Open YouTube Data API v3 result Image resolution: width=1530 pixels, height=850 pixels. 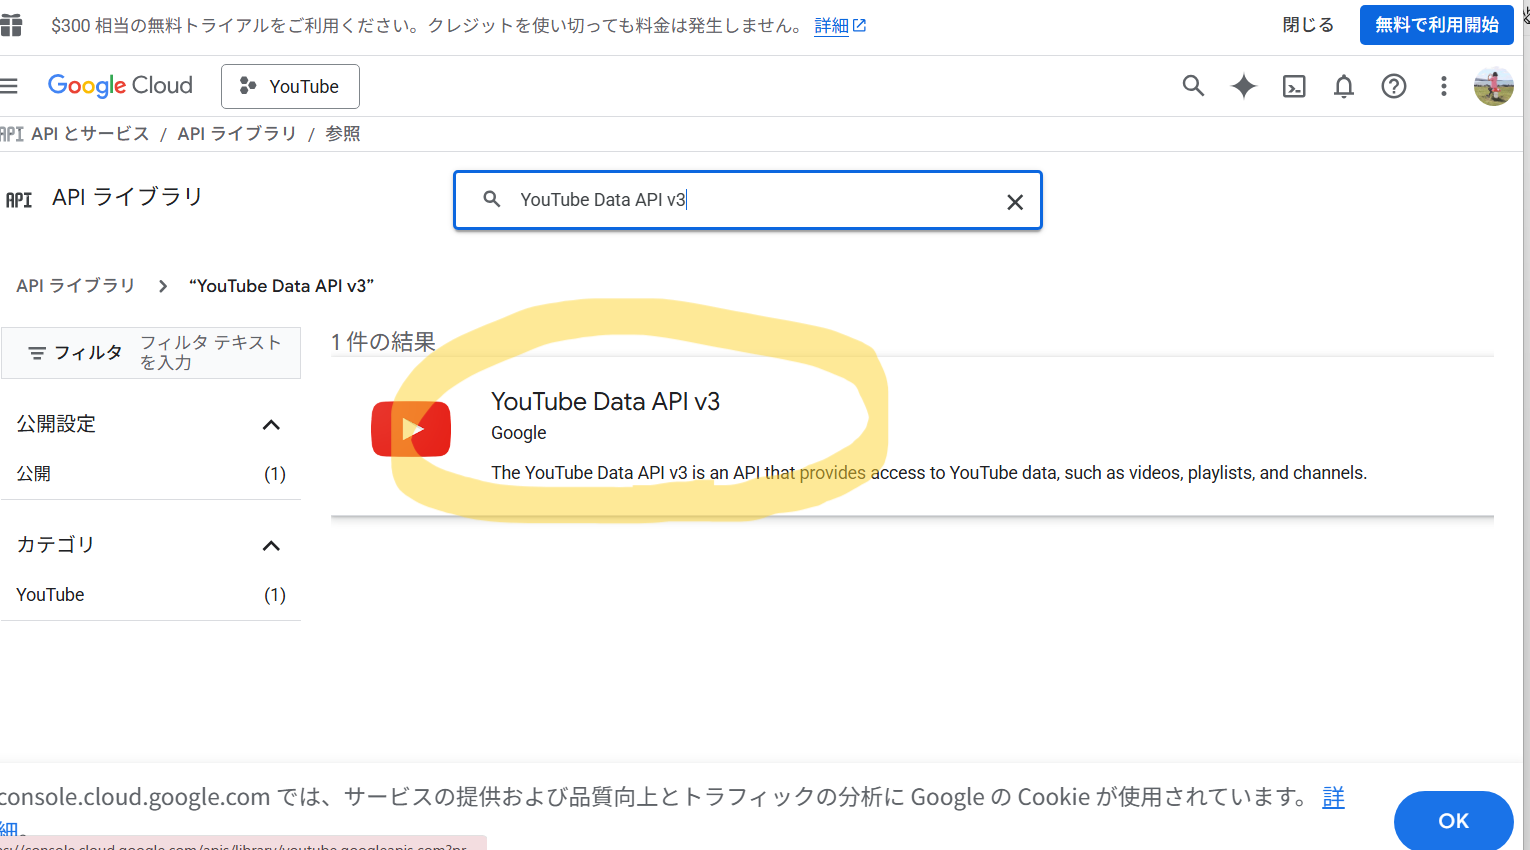pos(605,402)
